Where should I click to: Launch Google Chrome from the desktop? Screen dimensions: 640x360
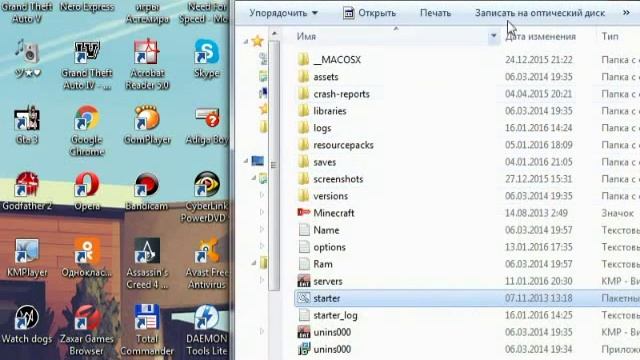point(87,131)
